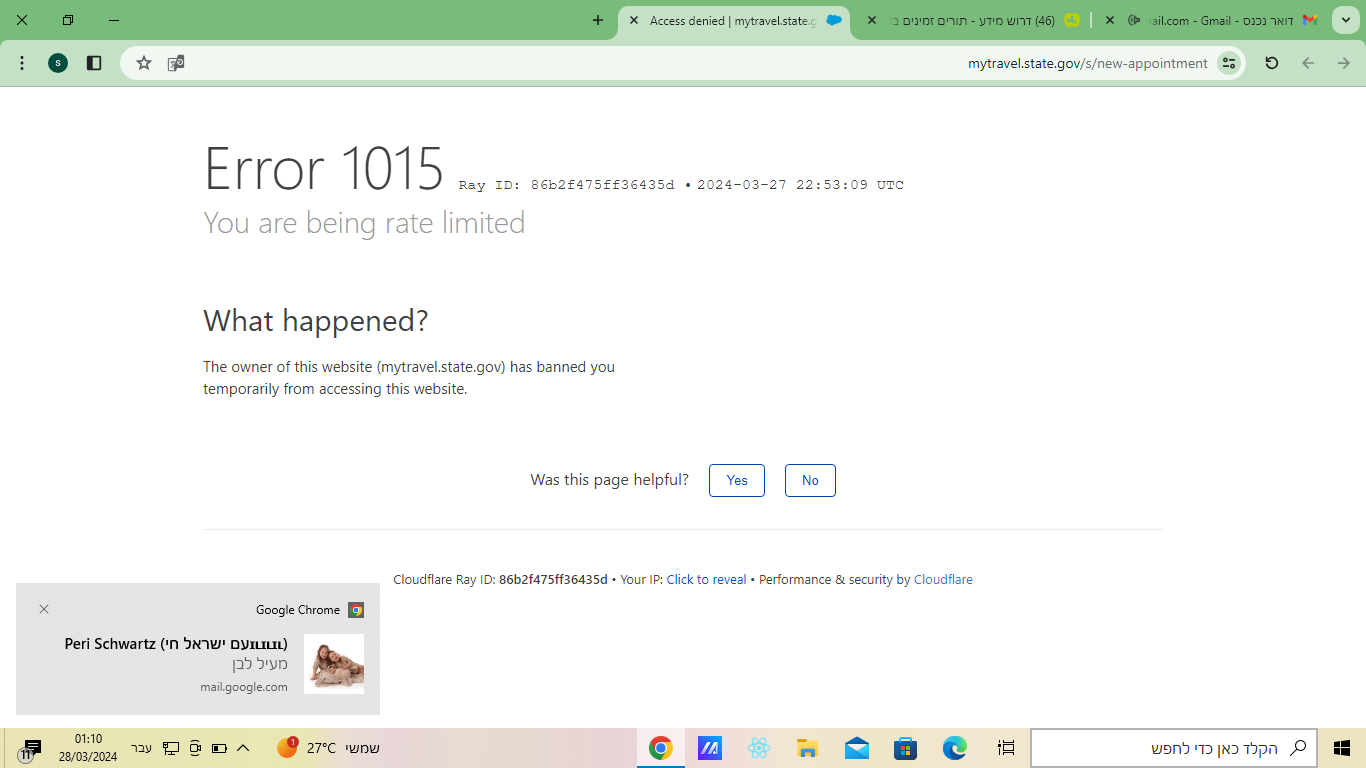Launch Microsoft Edge from the taskbar
Screen dimensions: 1366x768
(x=955, y=748)
